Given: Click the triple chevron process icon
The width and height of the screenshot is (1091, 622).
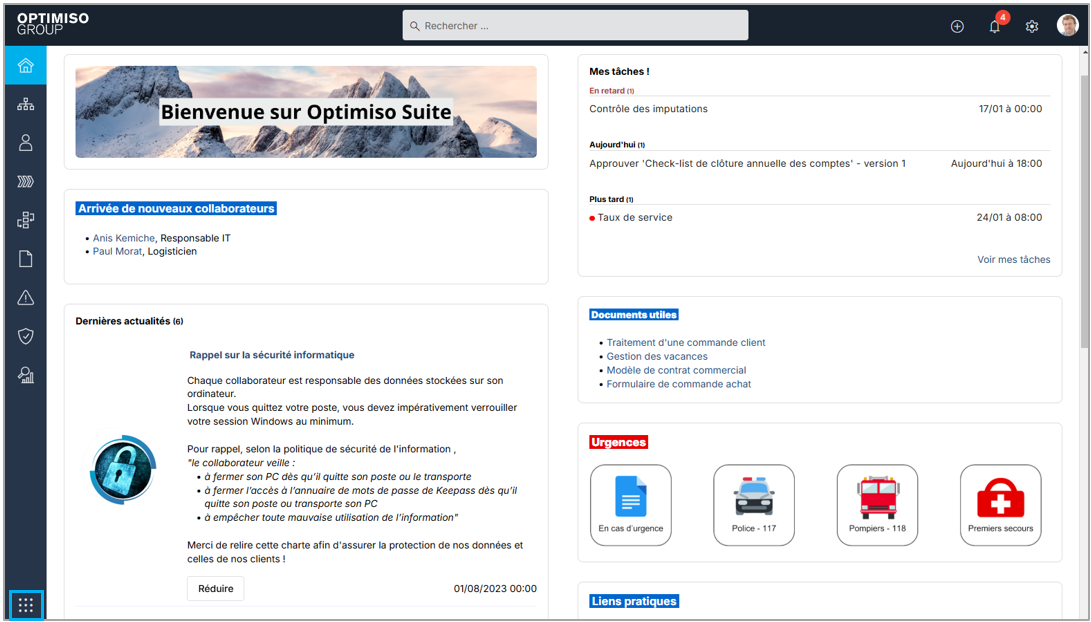Looking at the screenshot, I should tap(26, 182).
